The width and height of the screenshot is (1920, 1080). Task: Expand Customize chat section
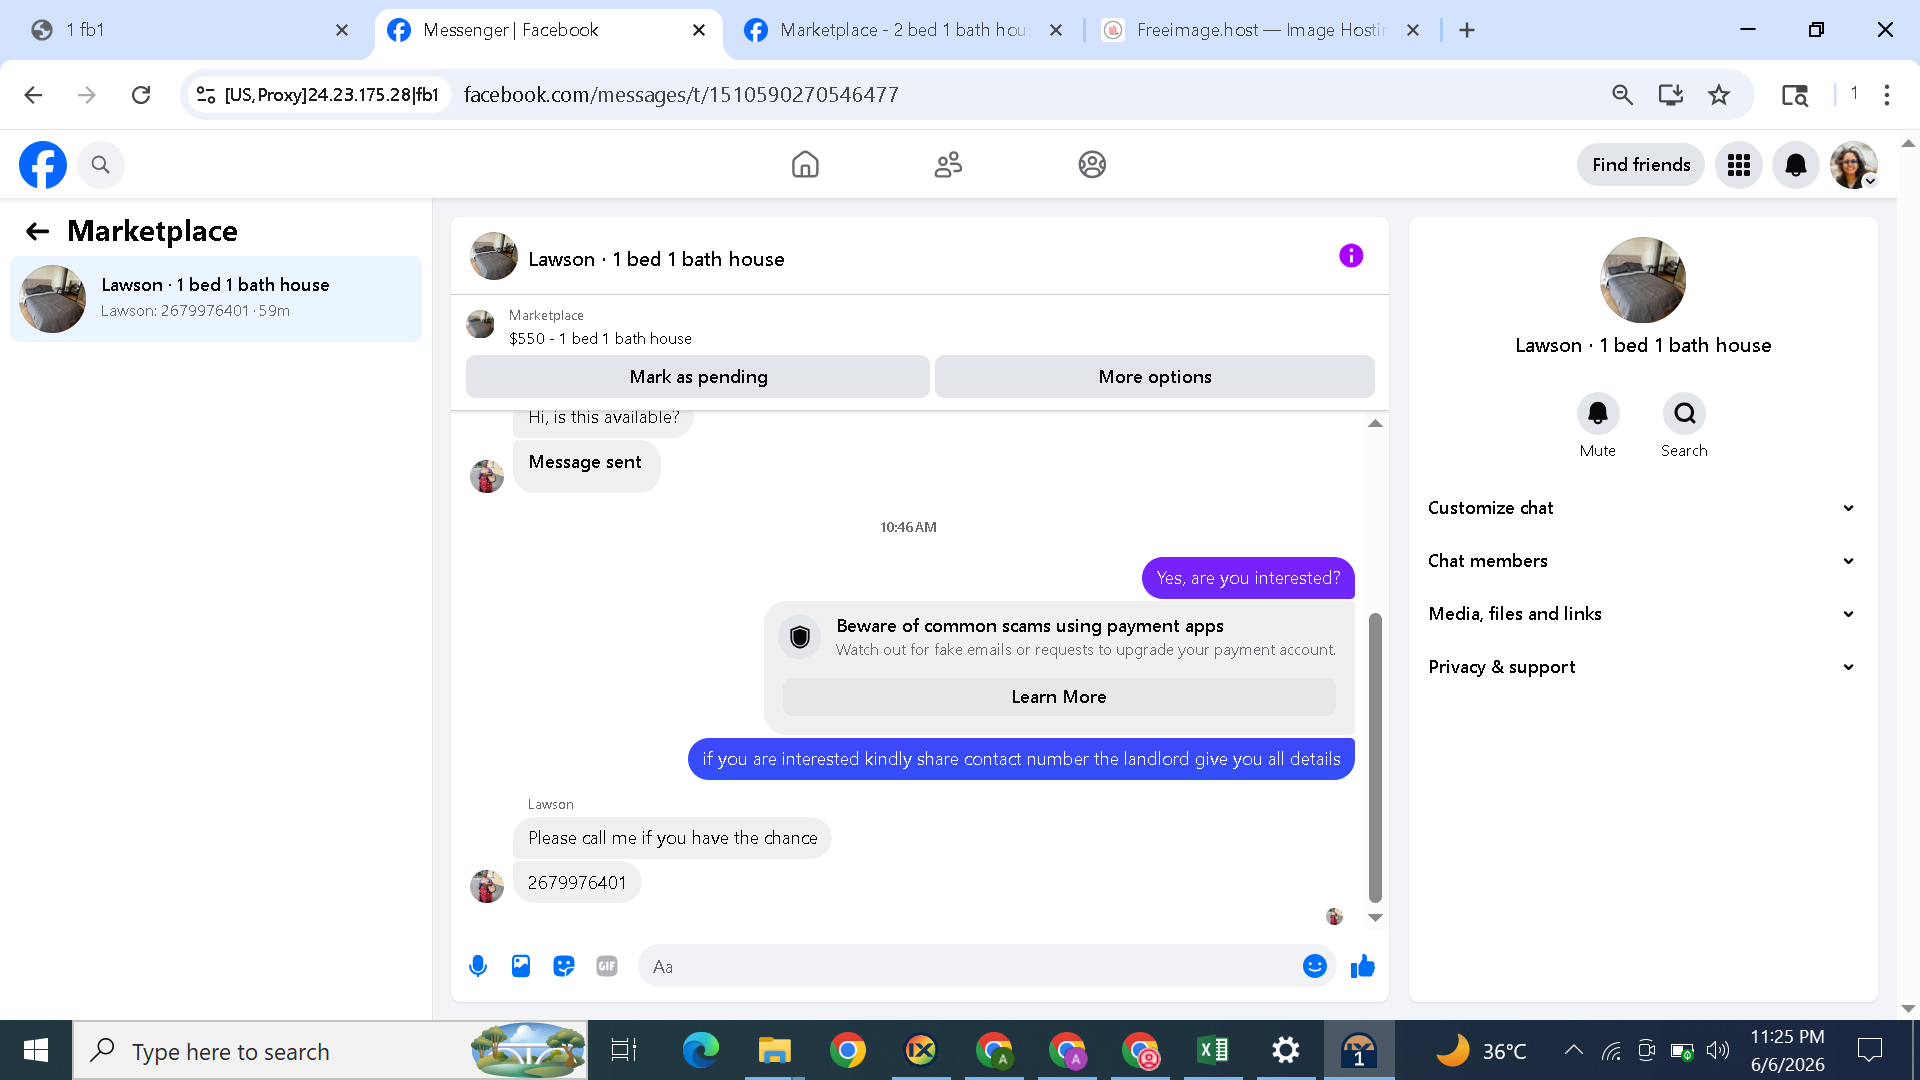pos(1642,508)
